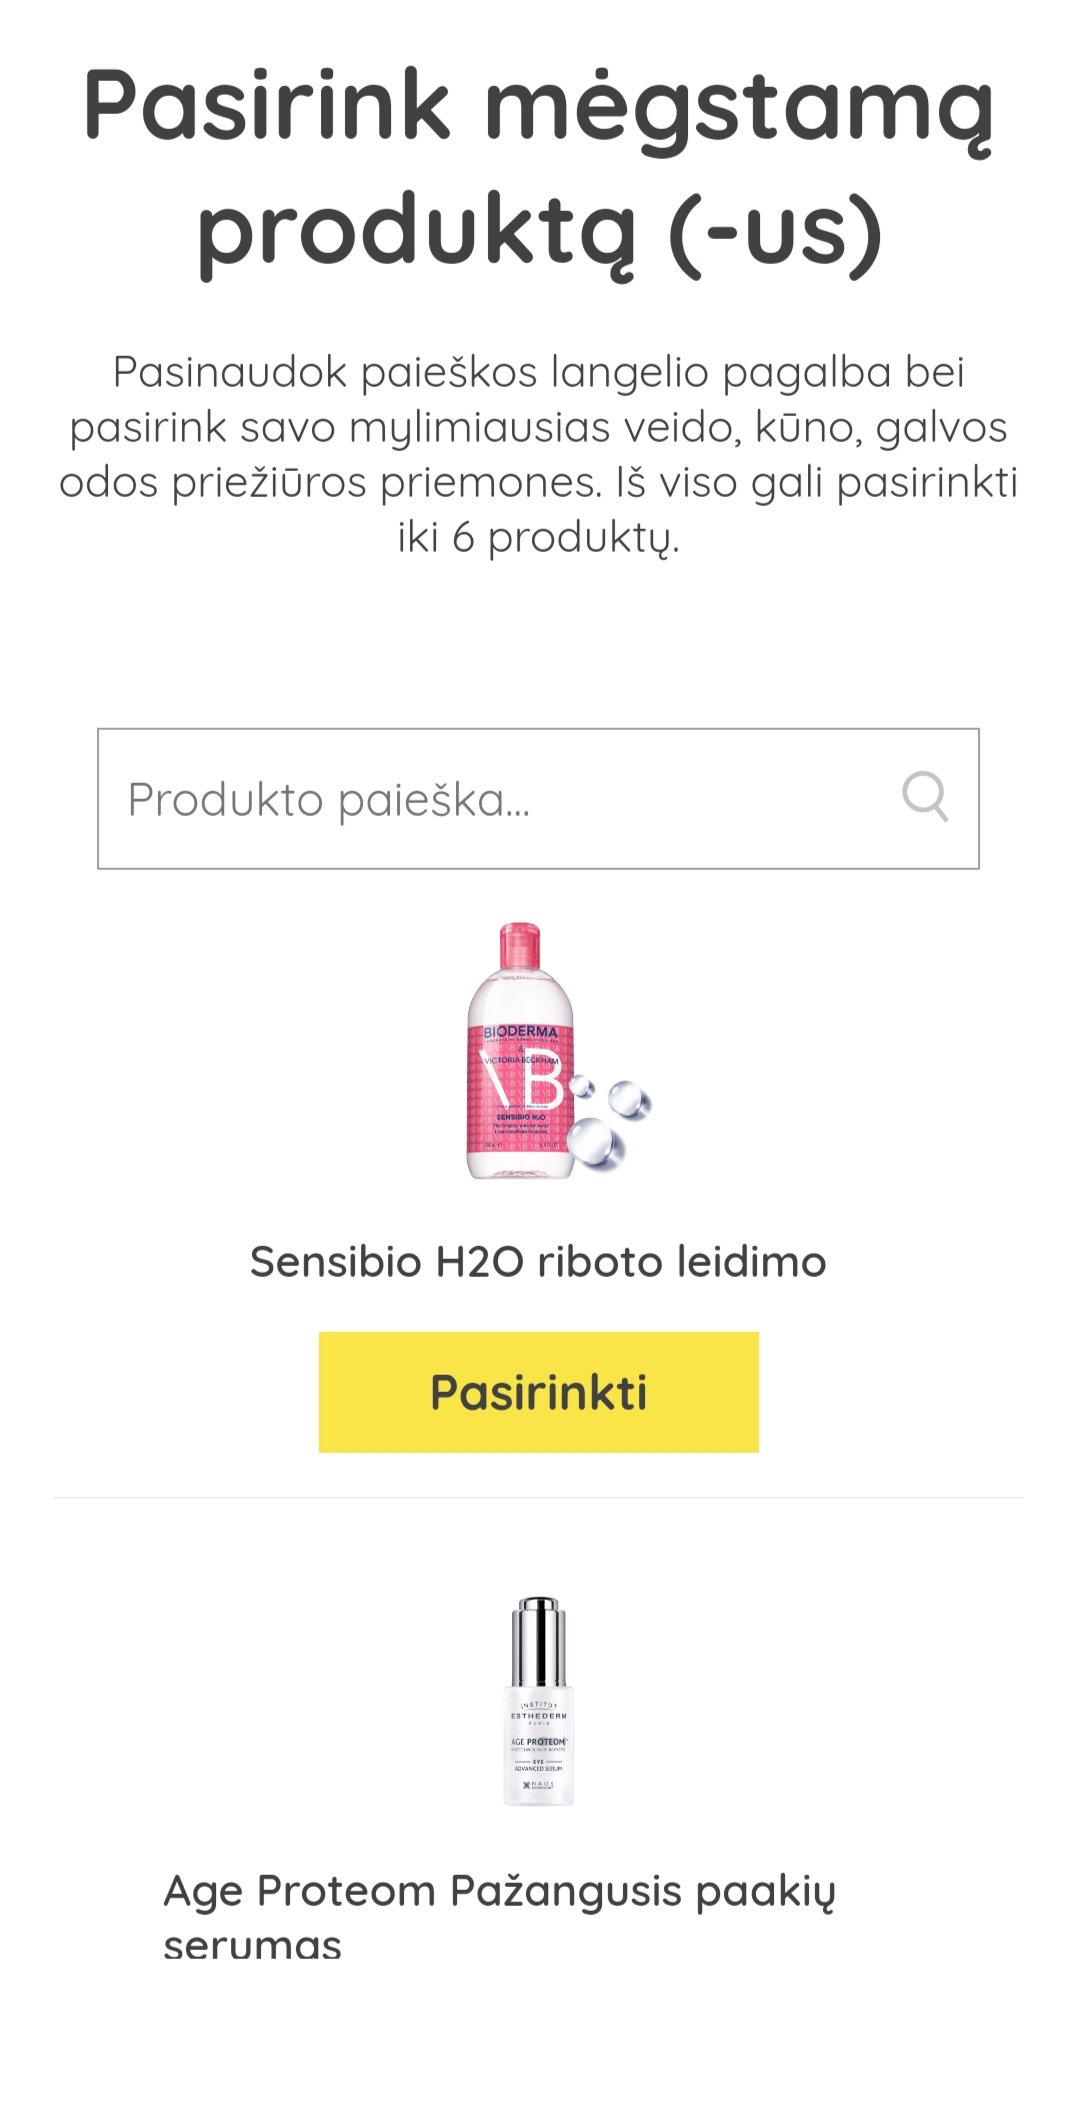Click the Sensibio H2O riboto leidimo title
Viewport: 1078px width, 2103px height.
[x=538, y=1261]
